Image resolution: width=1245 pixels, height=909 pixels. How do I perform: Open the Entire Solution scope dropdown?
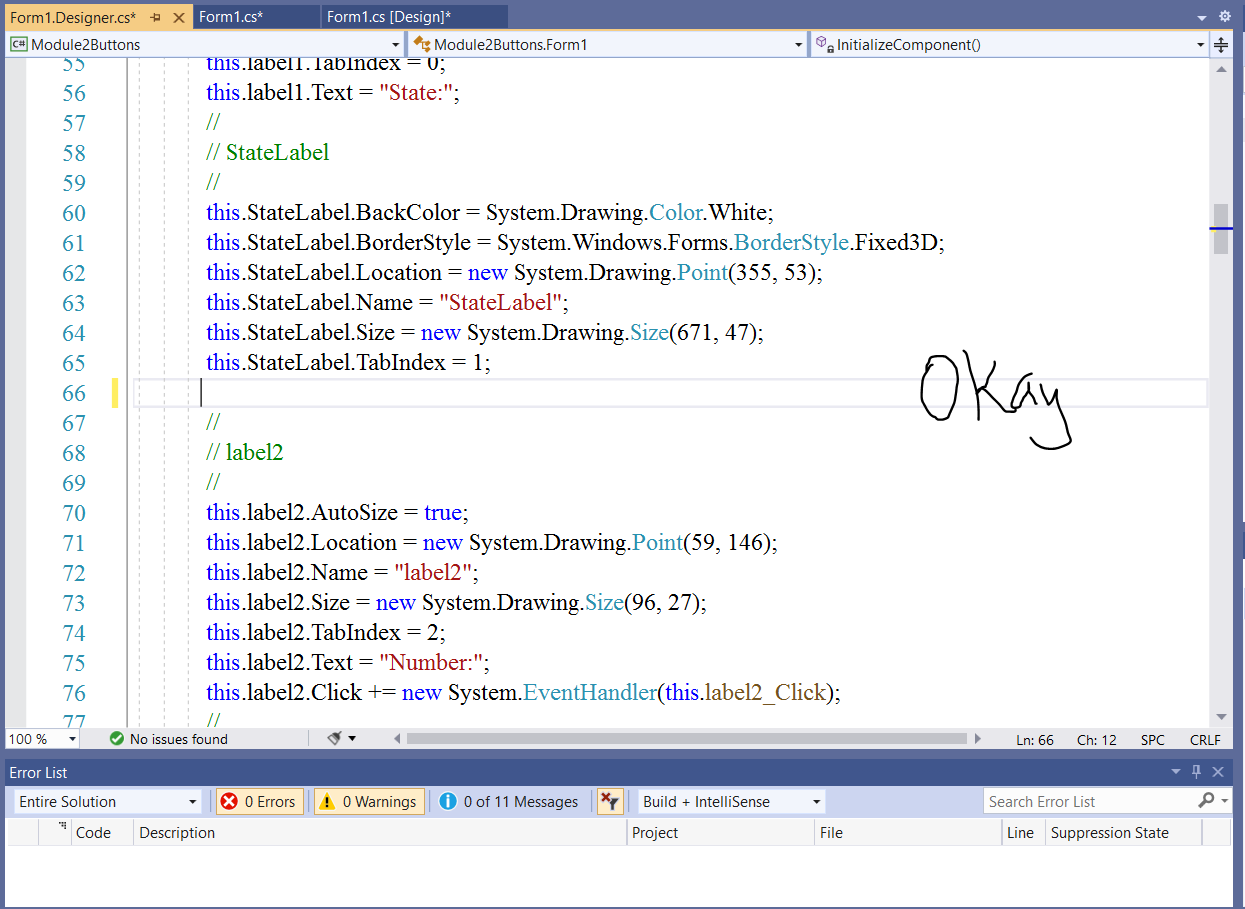(x=107, y=801)
